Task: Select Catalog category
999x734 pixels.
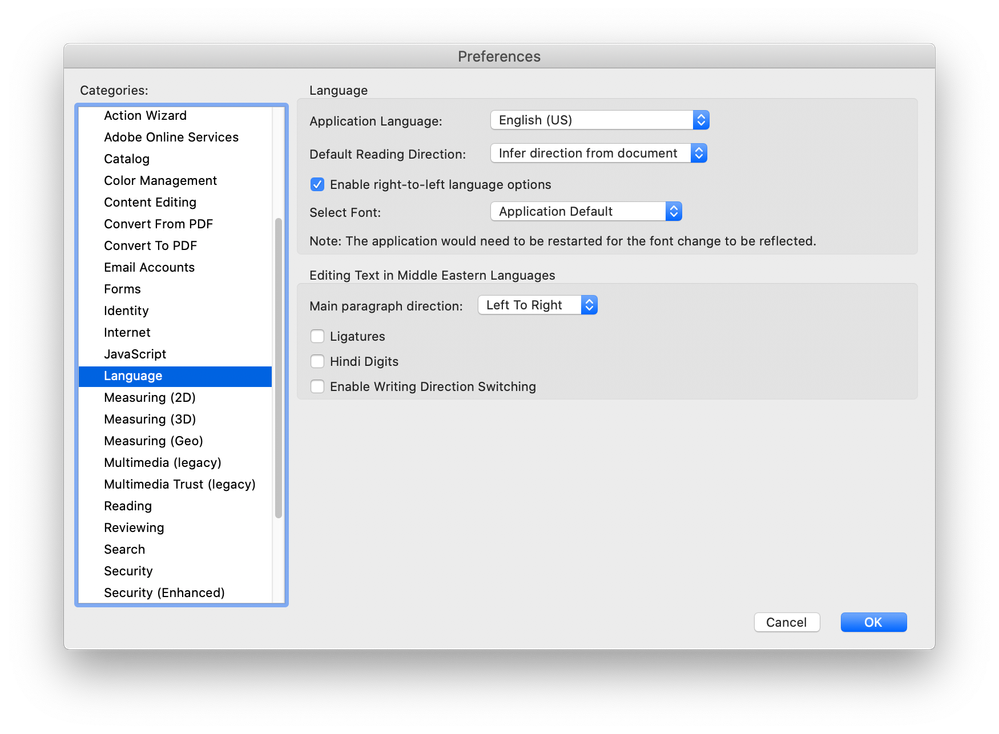Action: (x=175, y=159)
